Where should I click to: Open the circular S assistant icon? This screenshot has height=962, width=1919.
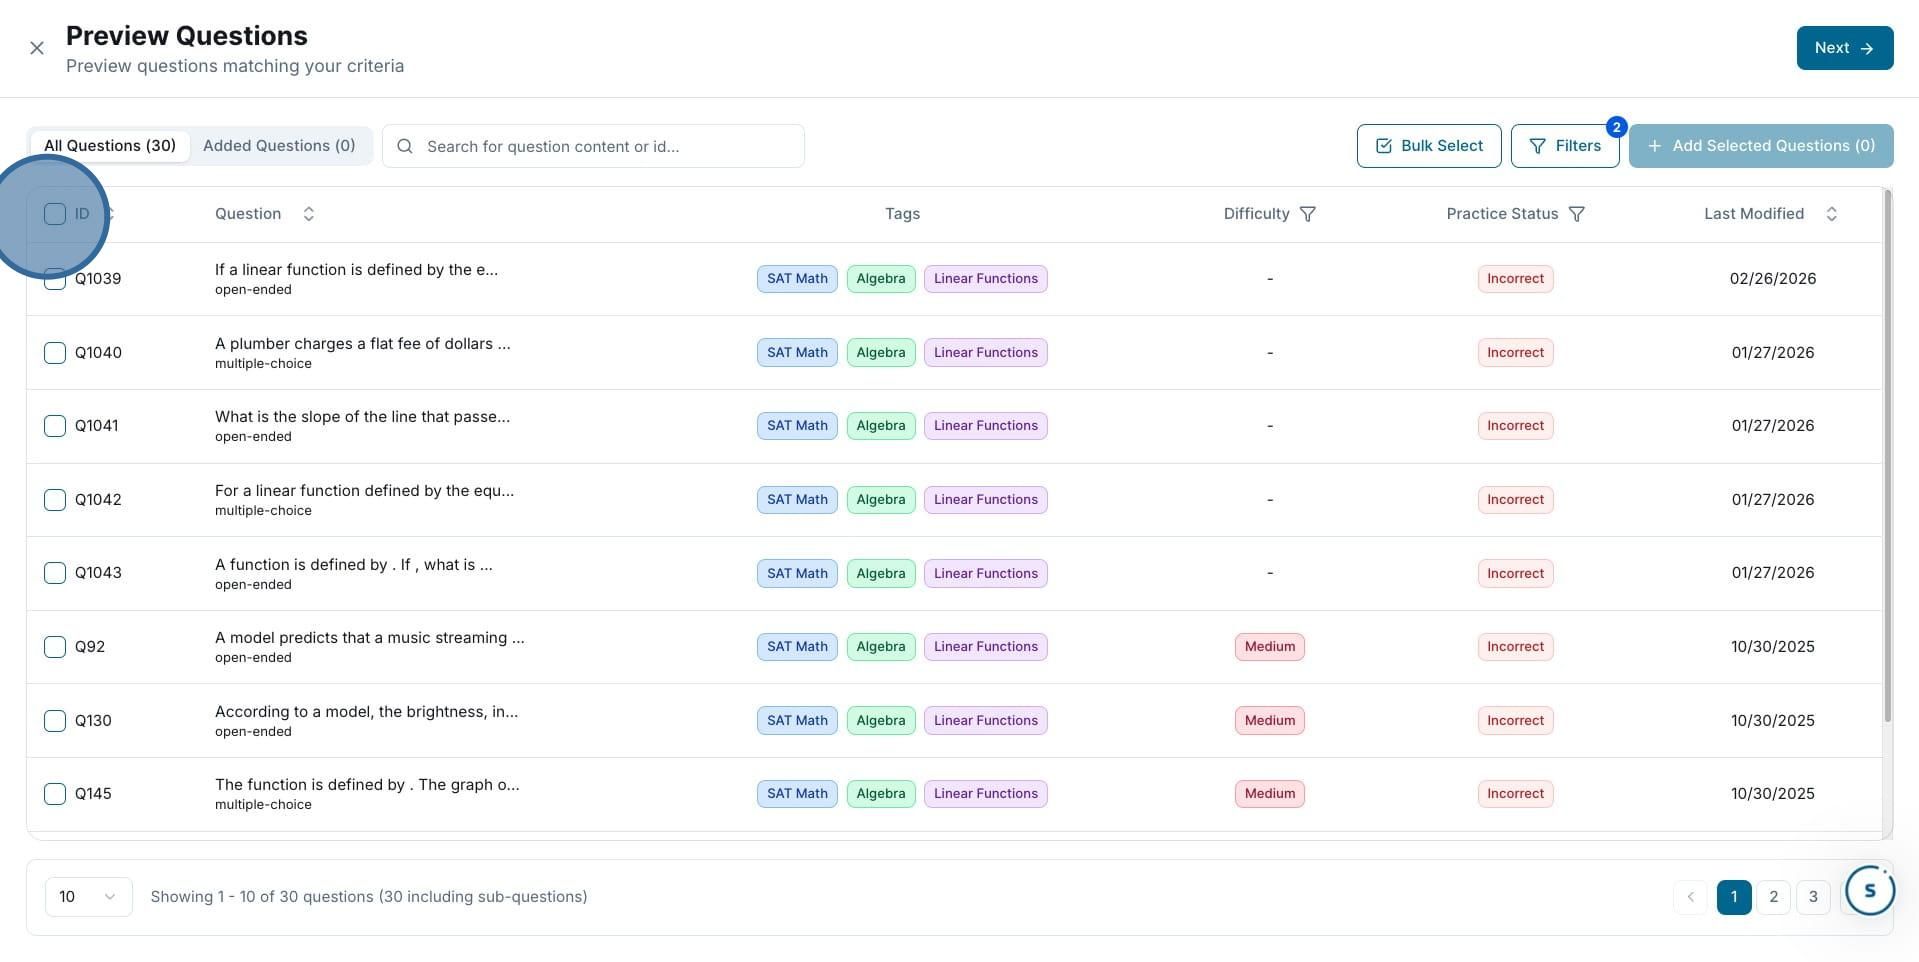[x=1869, y=890]
